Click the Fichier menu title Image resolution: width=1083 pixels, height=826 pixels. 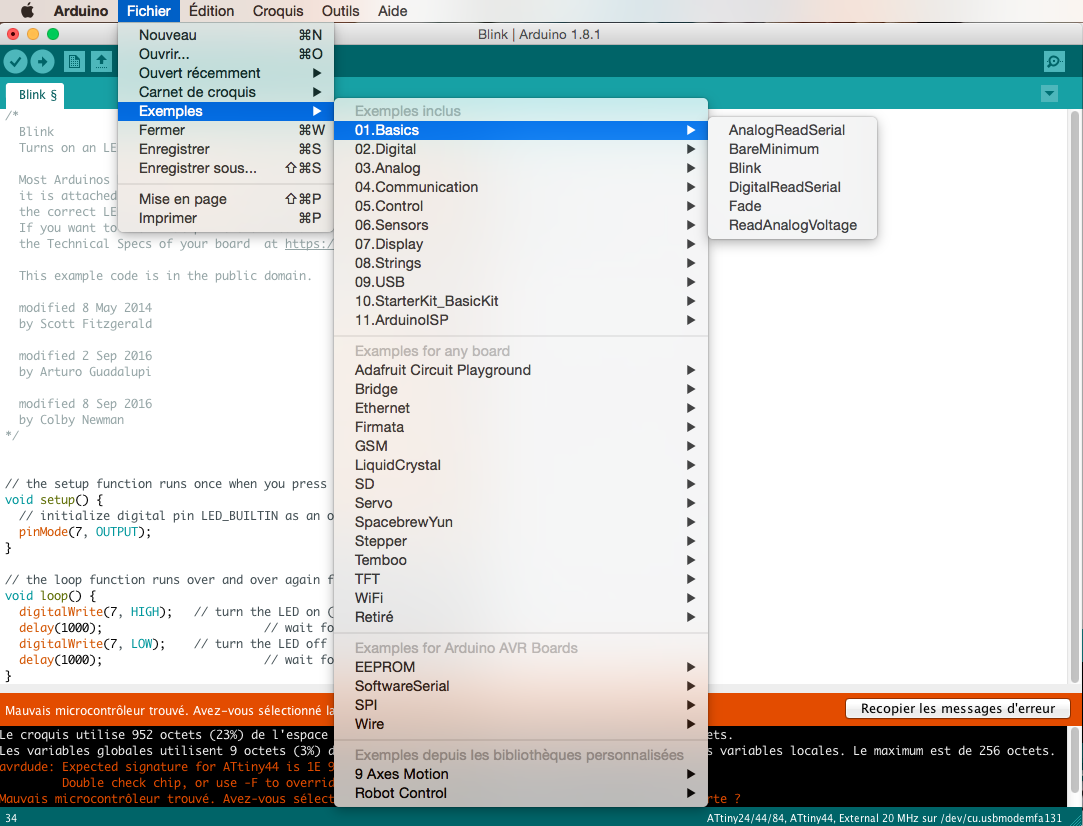coord(148,10)
